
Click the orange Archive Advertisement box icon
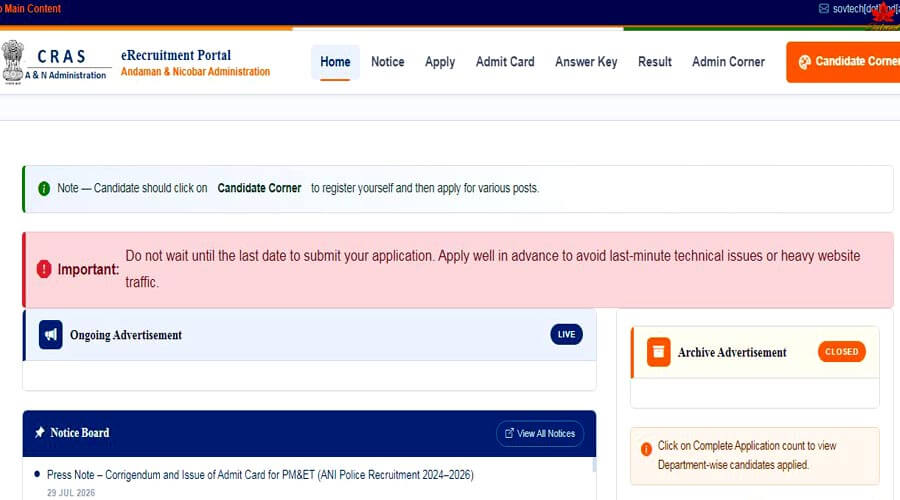click(x=658, y=352)
